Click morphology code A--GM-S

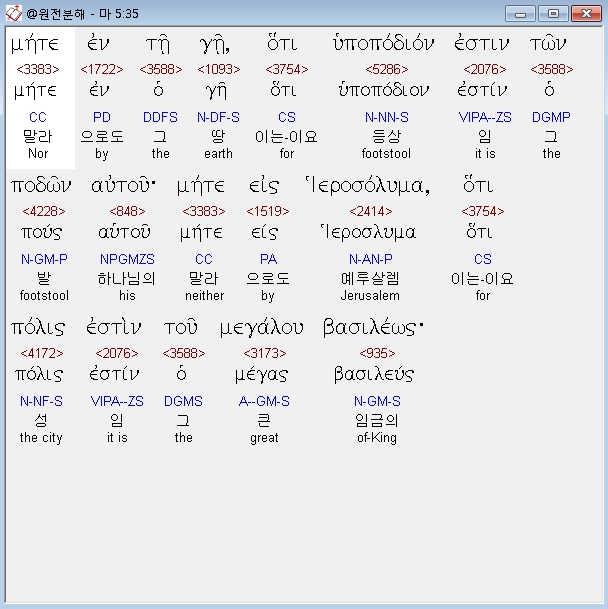(x=264, y=401)
